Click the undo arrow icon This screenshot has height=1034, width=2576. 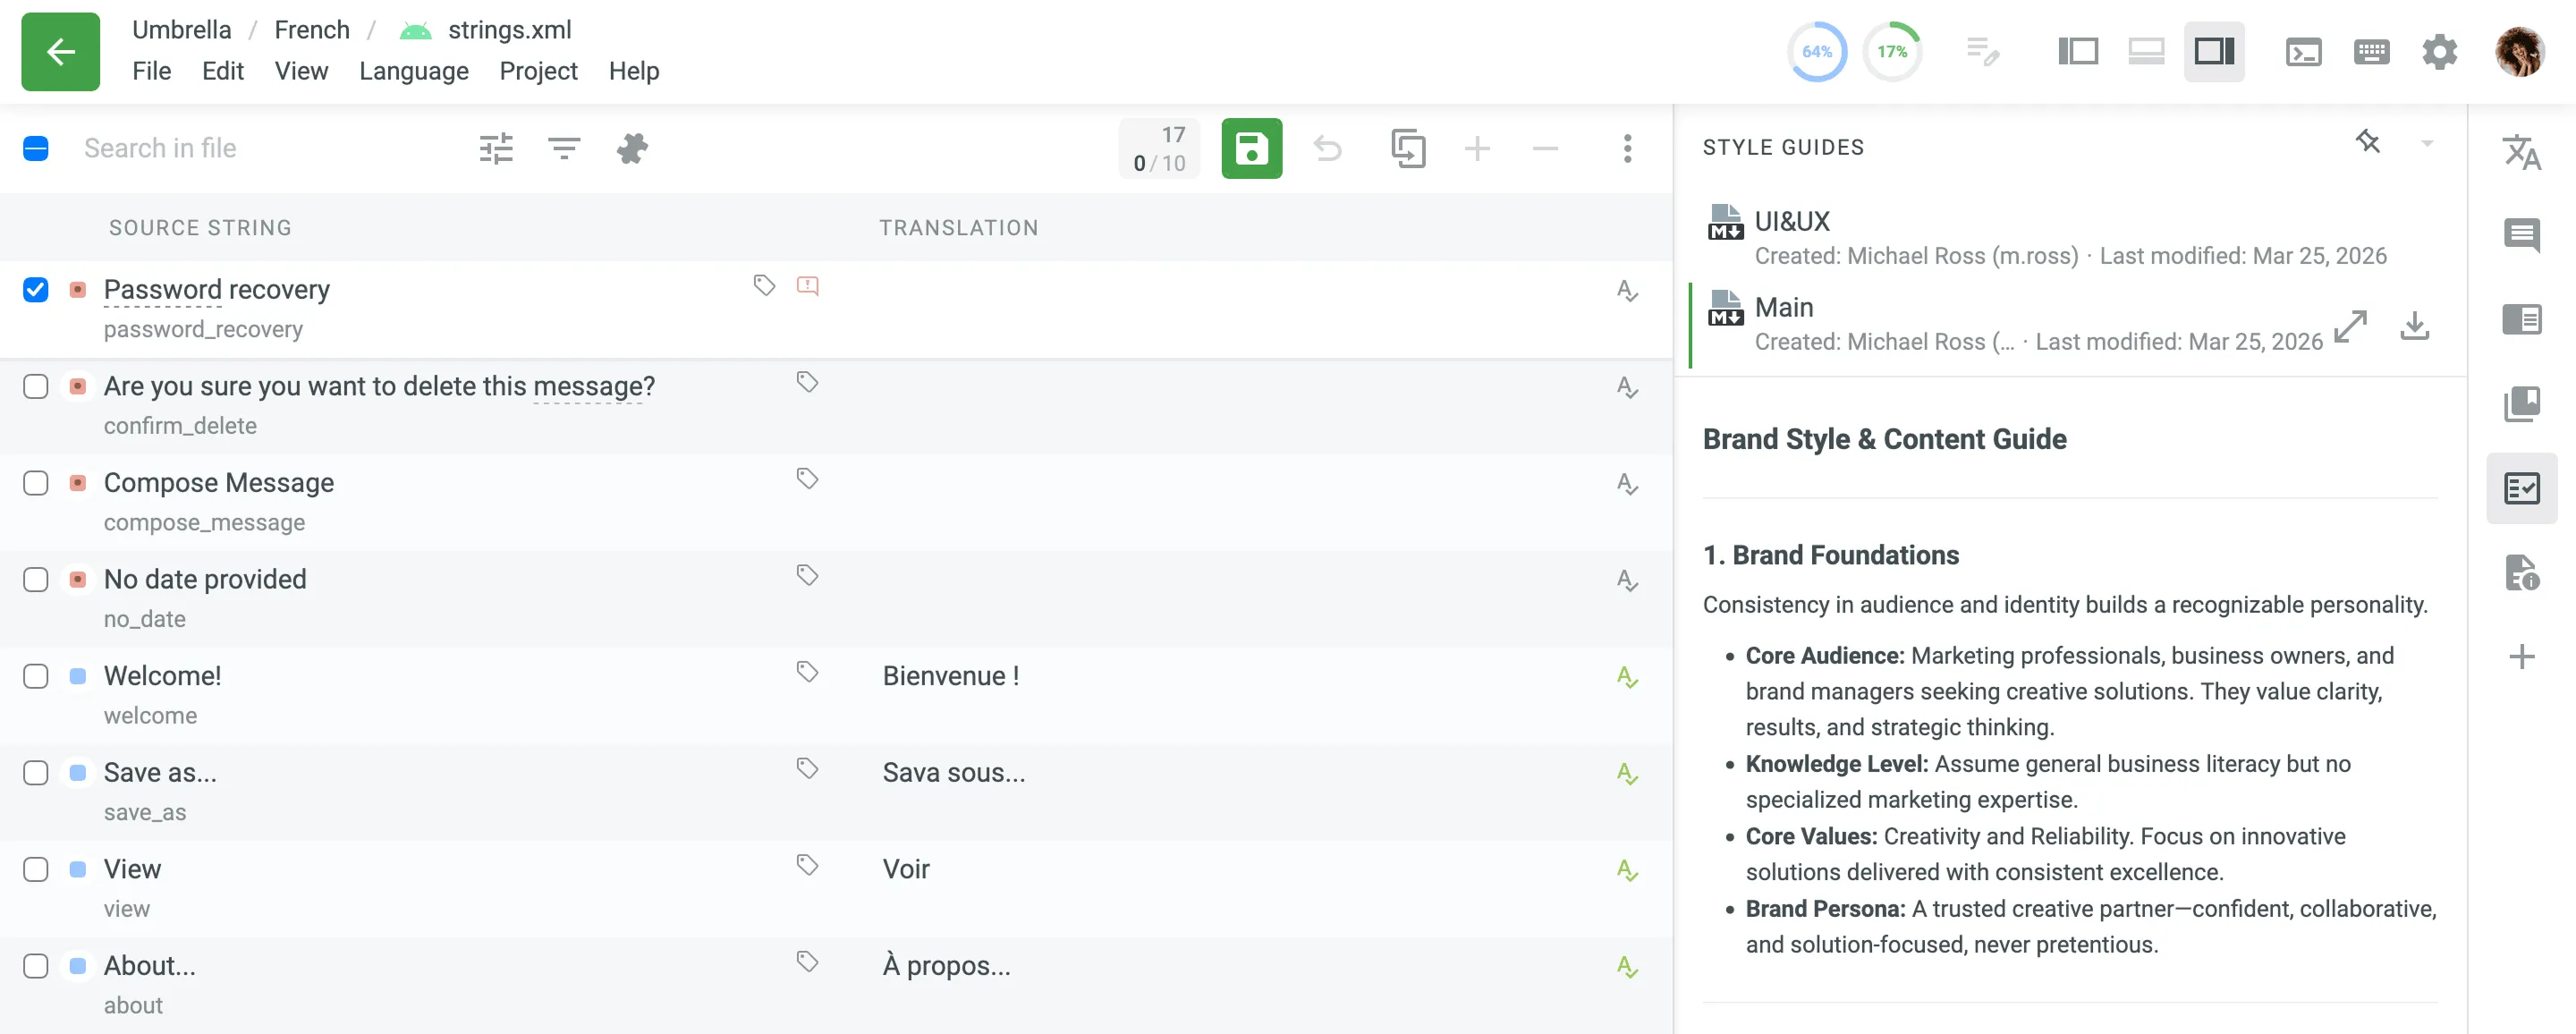click(1327, 149)
